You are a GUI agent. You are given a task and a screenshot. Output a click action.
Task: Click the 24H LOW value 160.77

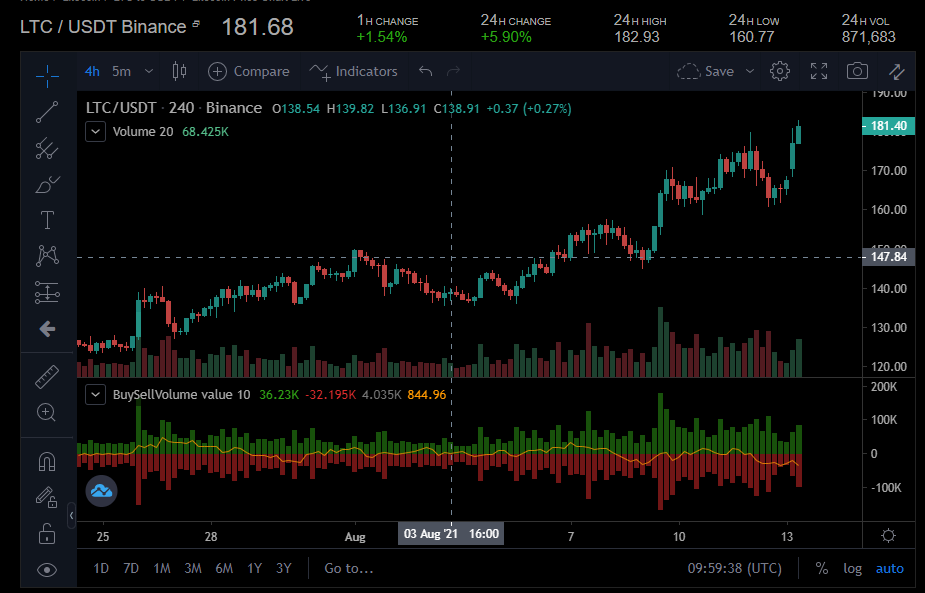[752, 37]
